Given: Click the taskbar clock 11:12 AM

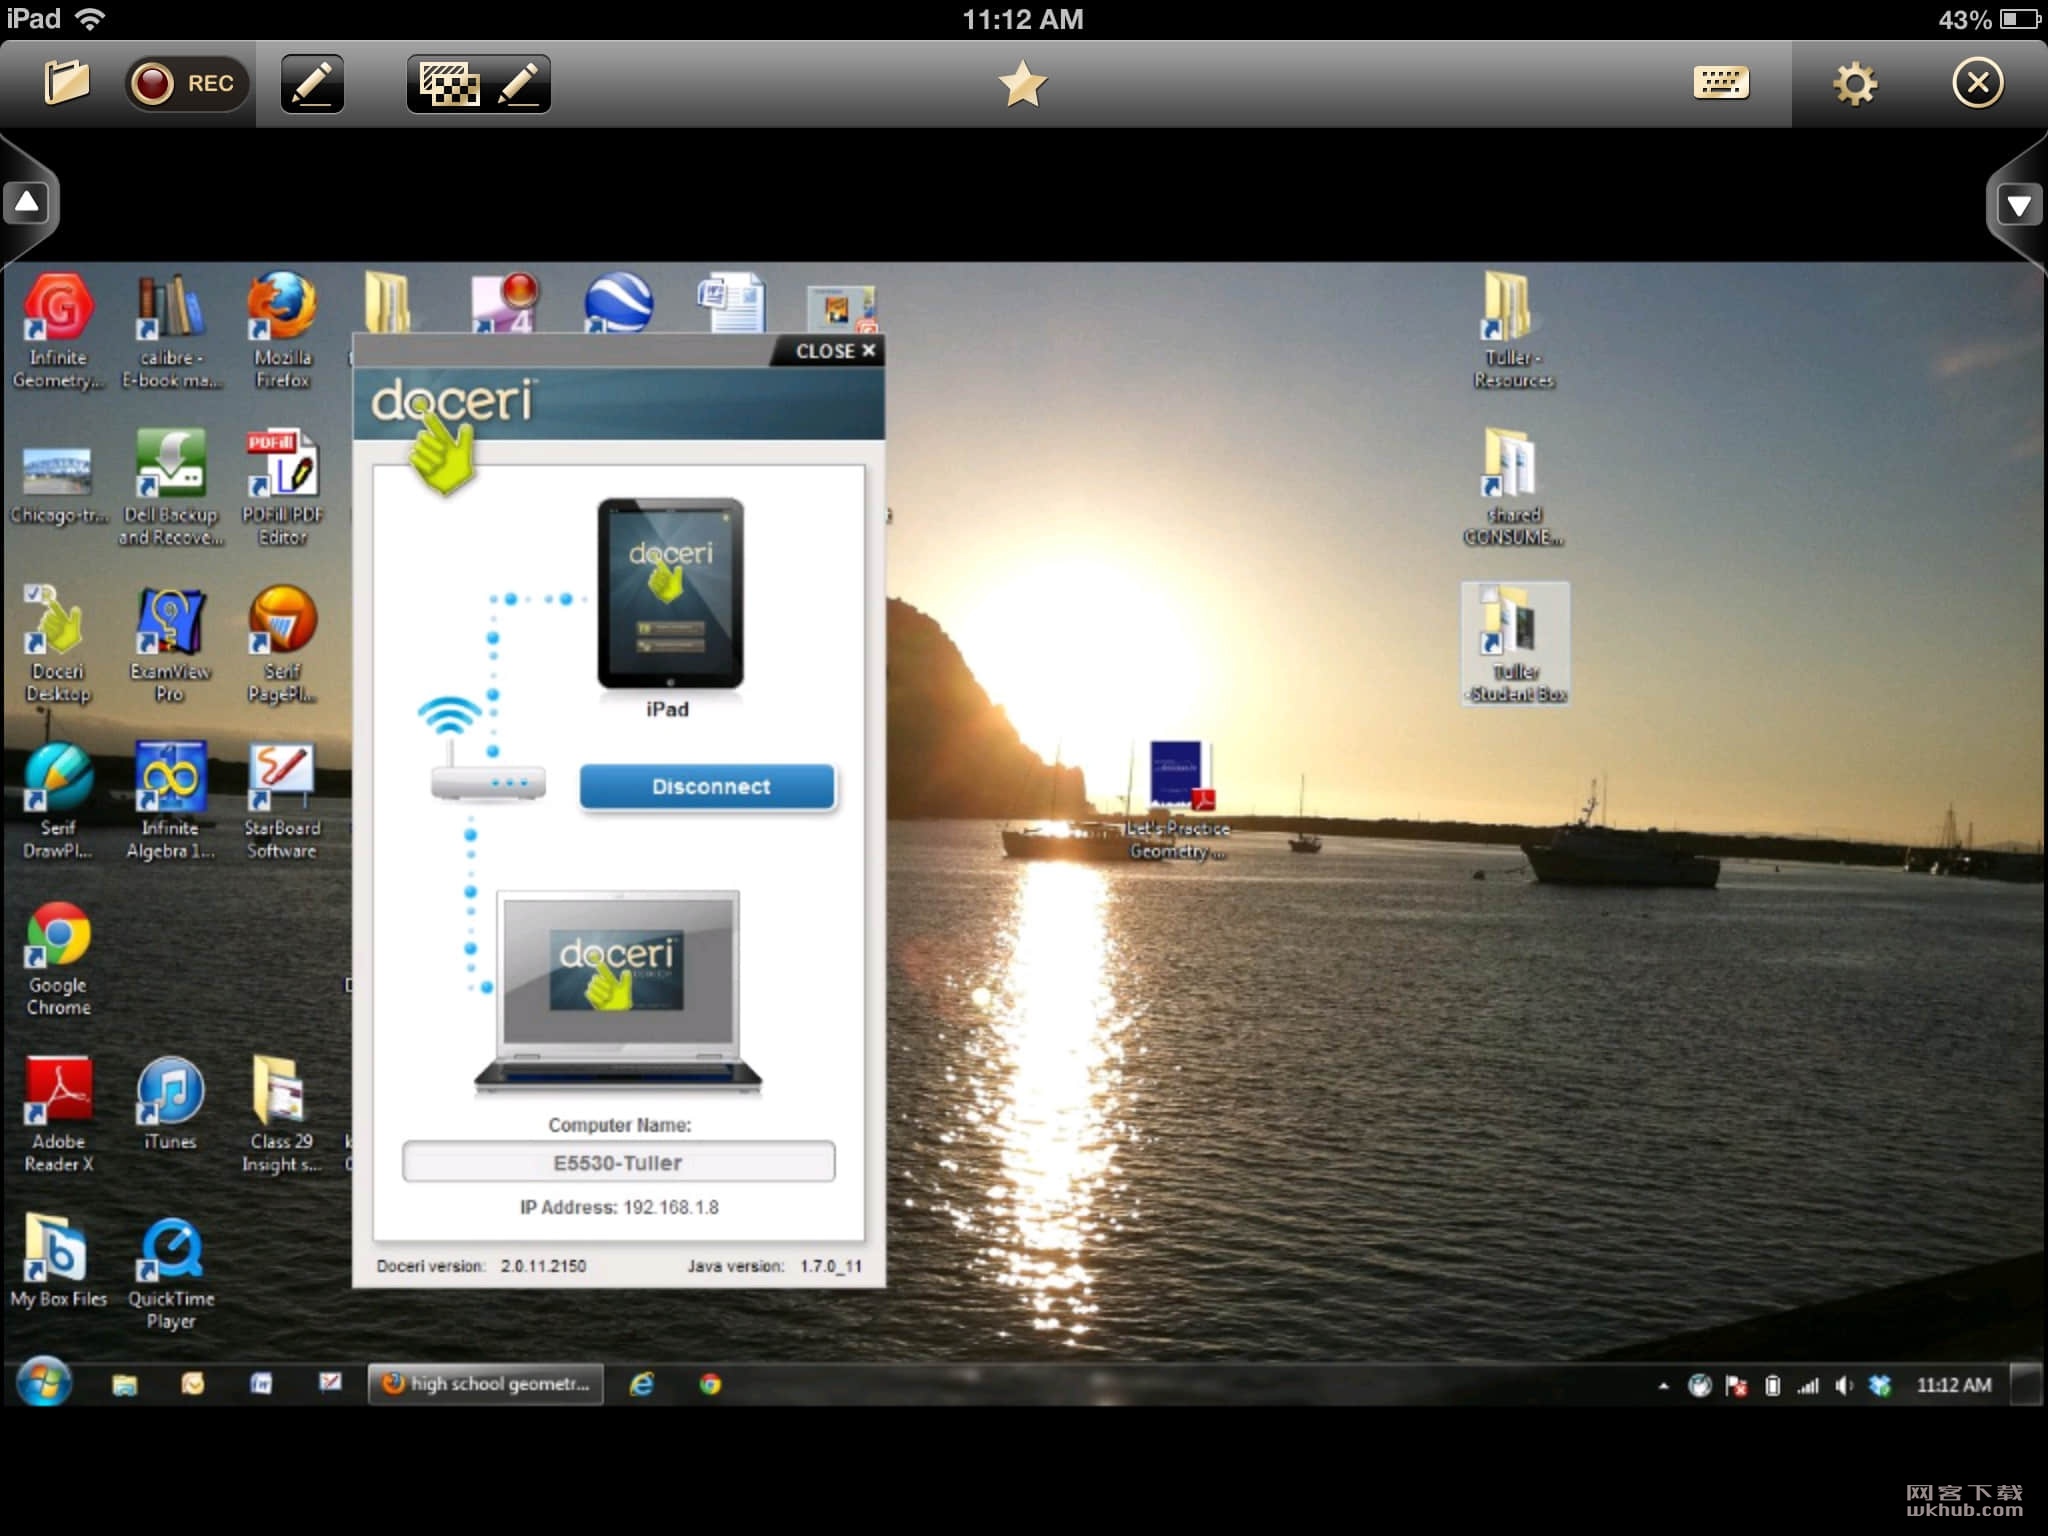Looking at the screenshot, I should tap(1953, 1385).
